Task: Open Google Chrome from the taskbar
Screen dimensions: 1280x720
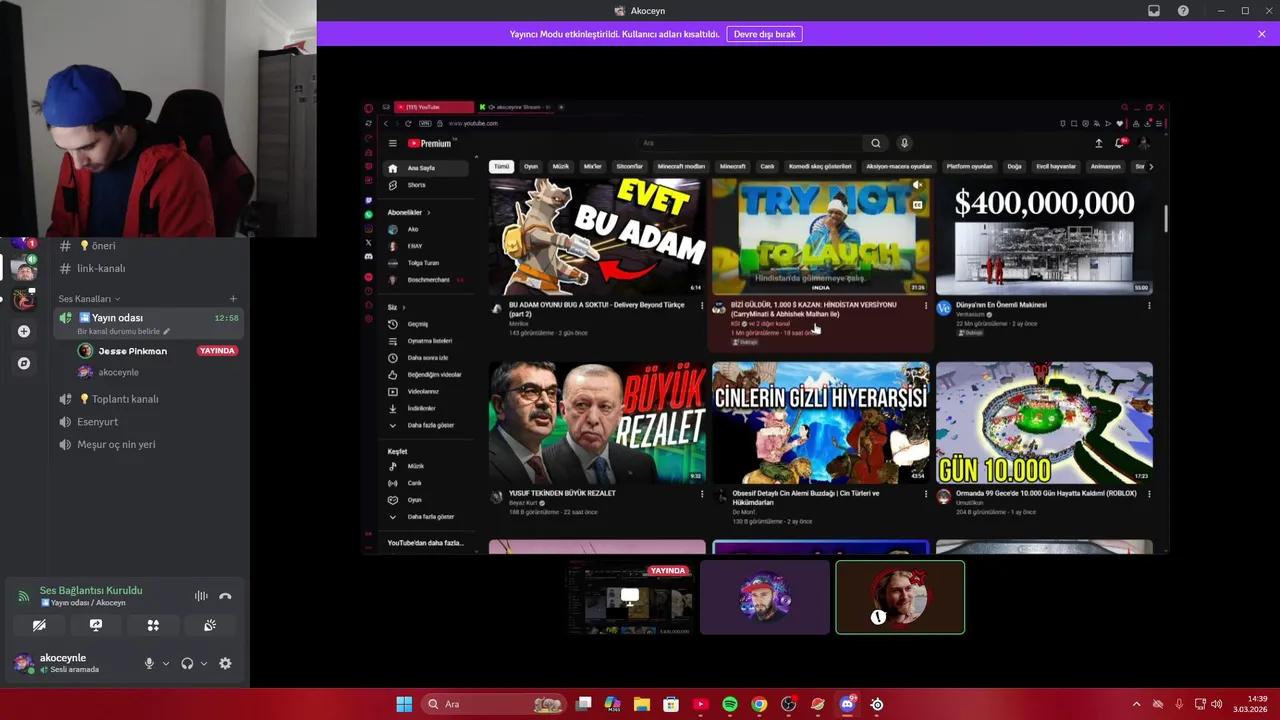Action: pyautogui.click(x=759, y=704)
